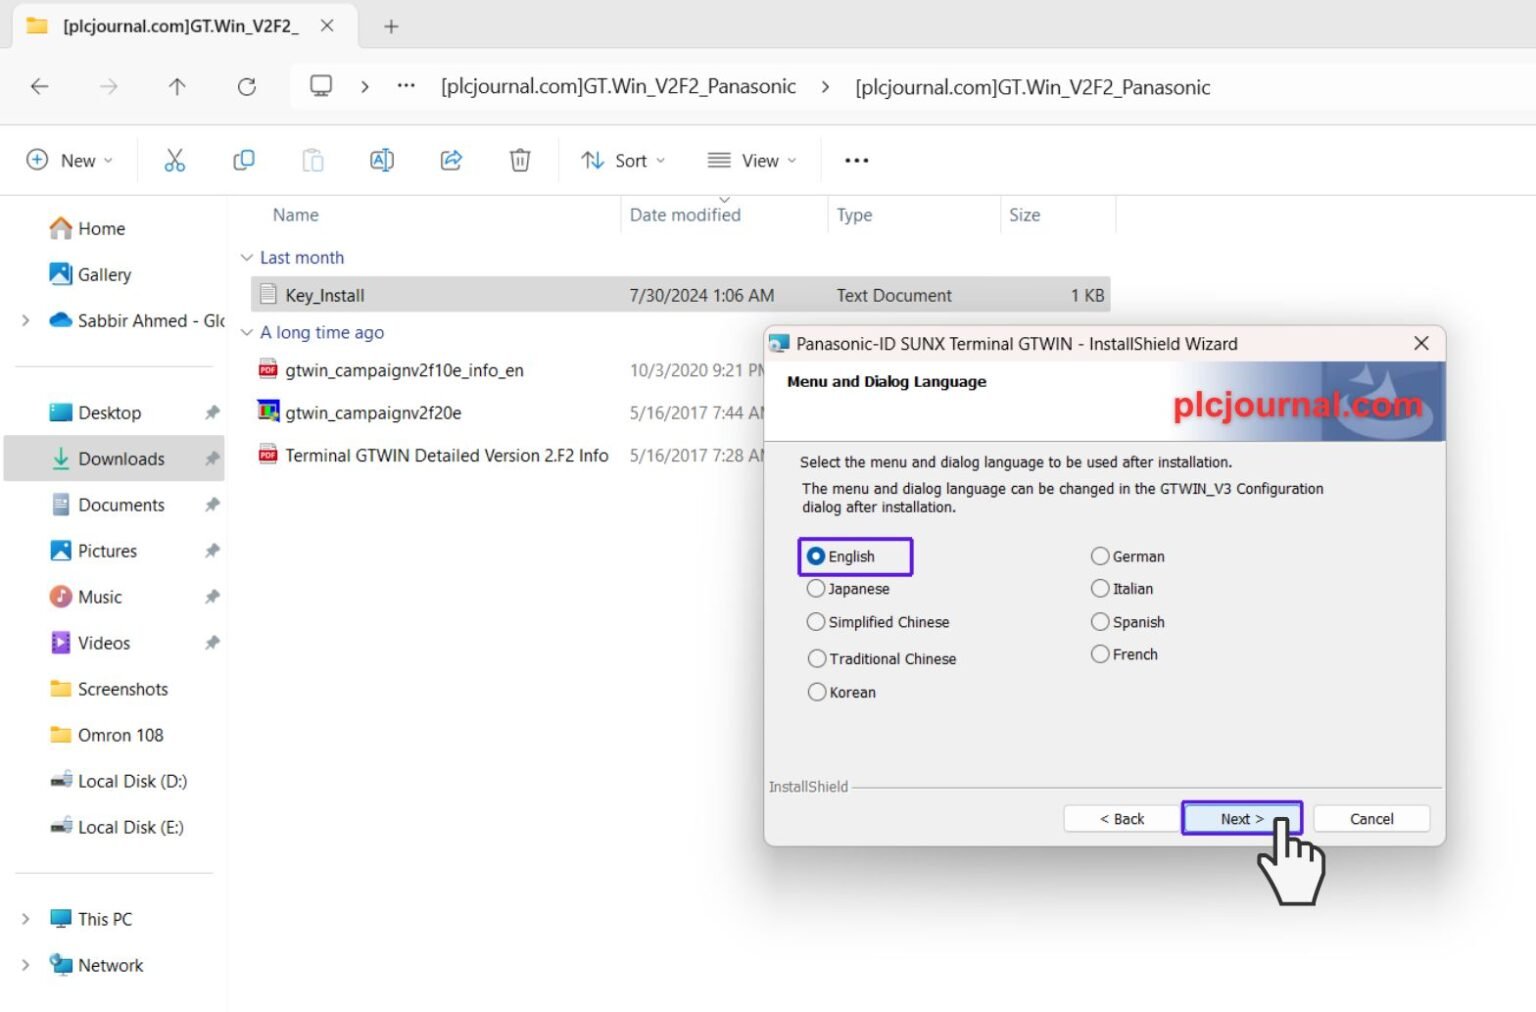Click the Cancel button in installer
This screenshot has height=1012, width=1536.
[x=1371, y=819]
